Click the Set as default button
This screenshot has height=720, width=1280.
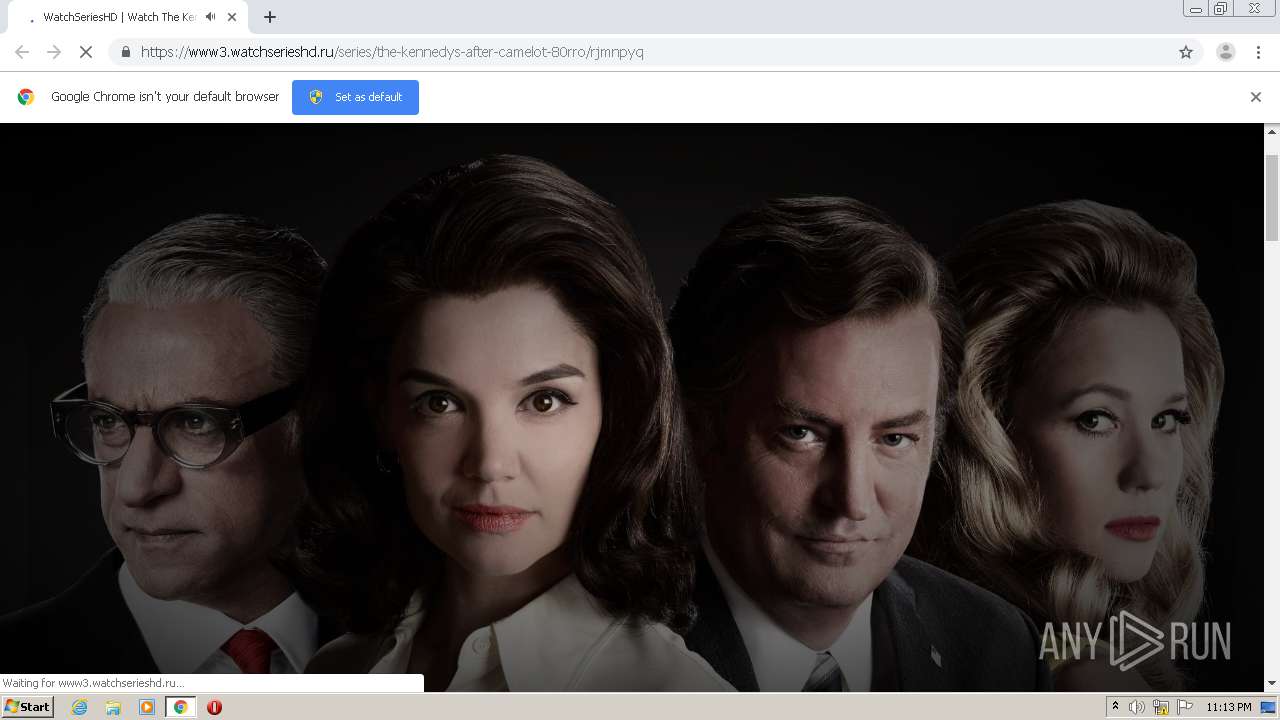[355, 97]
